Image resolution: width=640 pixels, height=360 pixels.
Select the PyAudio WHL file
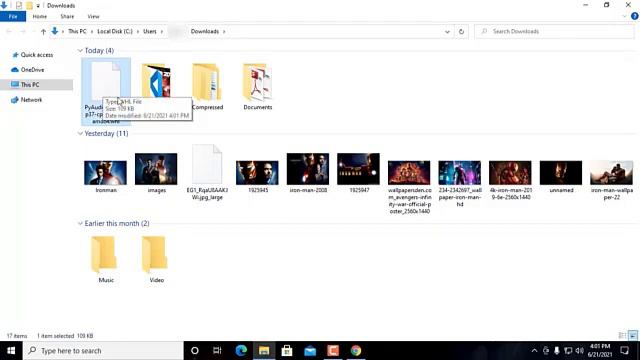point(106,91)
